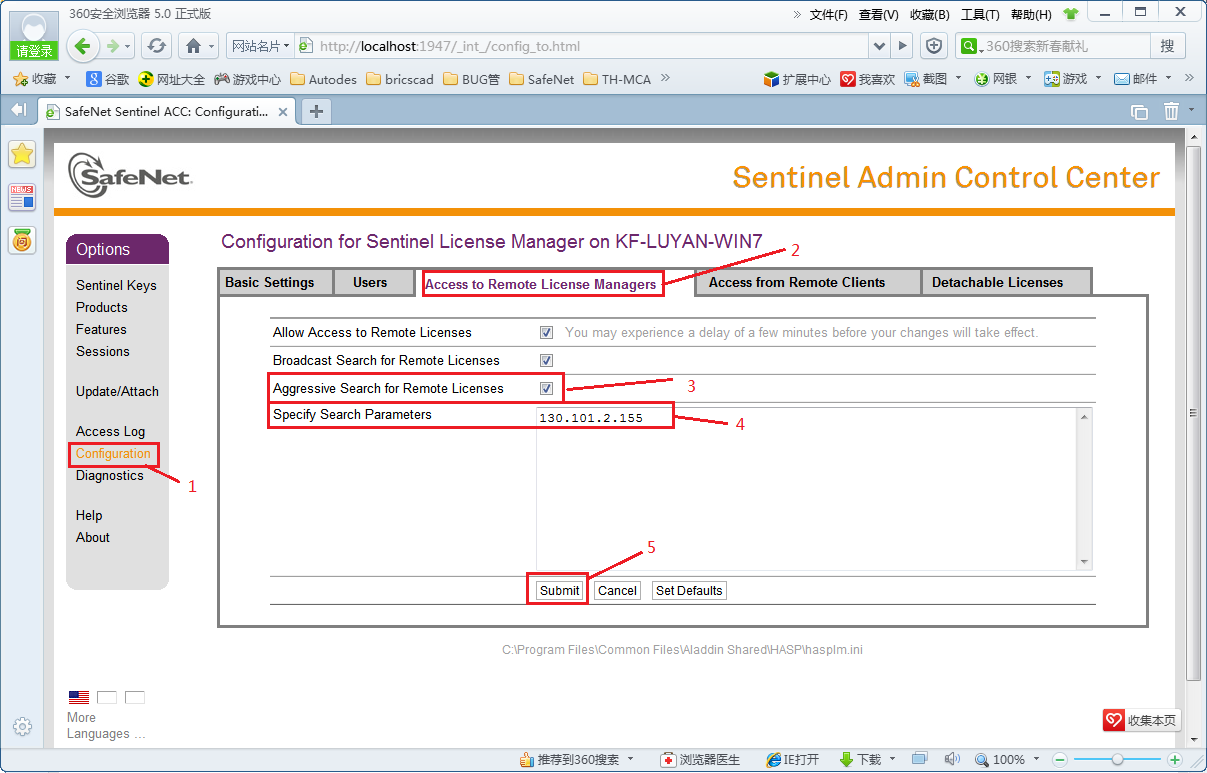The height and width of the screenshot is (773, 1207).
Task: Open the news sidebar icon
Action: tap(22, 197)
